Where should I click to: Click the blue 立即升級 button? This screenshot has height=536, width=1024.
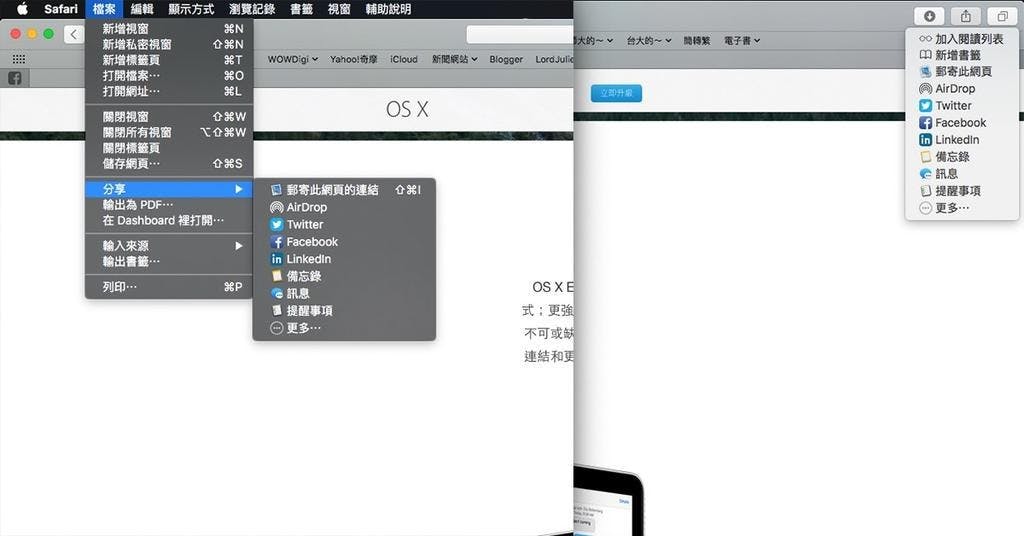[616, 93]
